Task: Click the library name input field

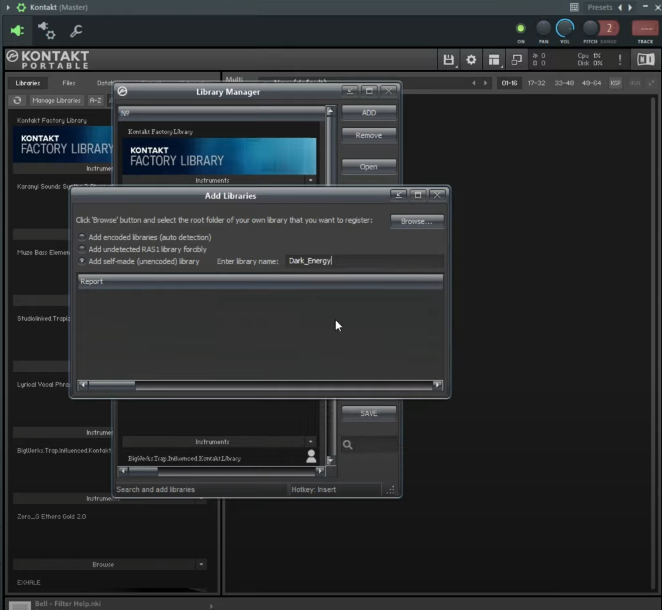Action: click(x=364, y=261)
